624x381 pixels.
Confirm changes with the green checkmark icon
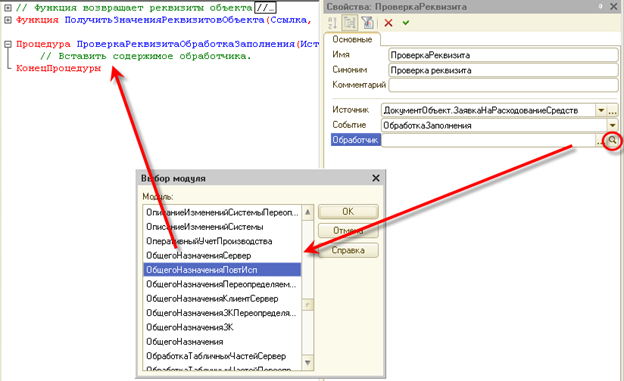pyautogui.click(x=406, y=23)
